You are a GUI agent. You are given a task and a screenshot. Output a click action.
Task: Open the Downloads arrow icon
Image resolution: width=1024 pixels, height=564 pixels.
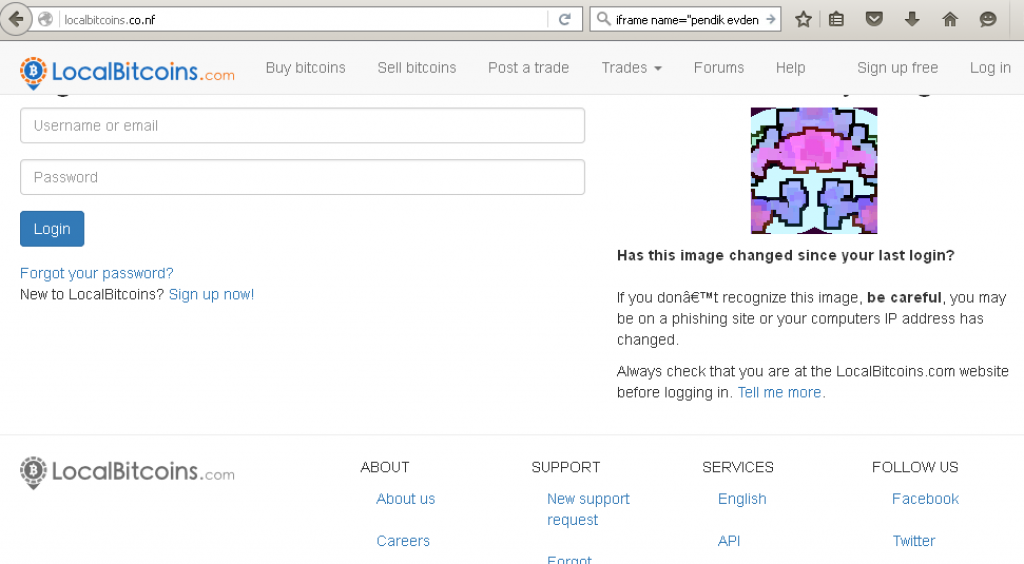click(x=912, y=20)
